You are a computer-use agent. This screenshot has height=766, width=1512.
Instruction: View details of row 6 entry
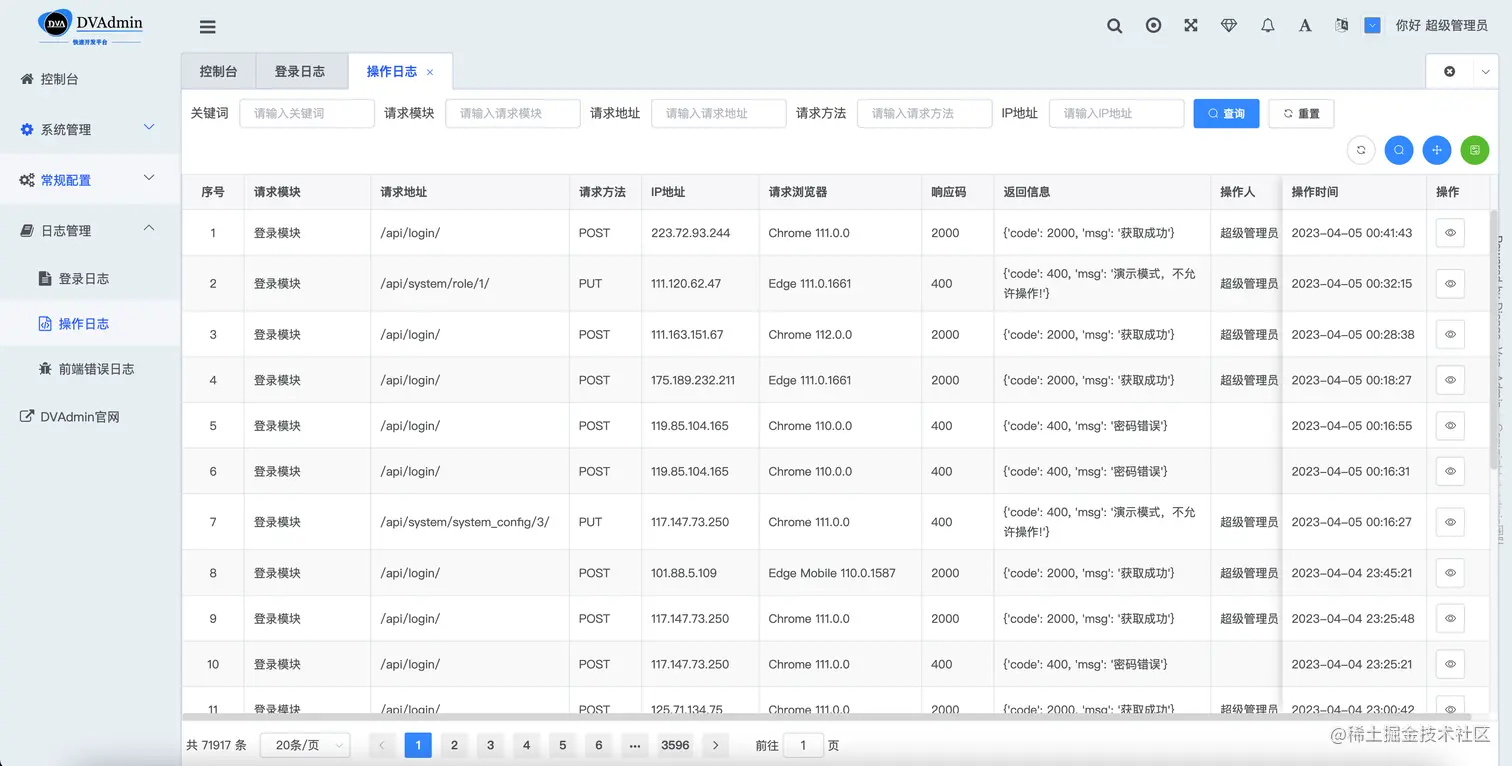[x=1450, y=471]
